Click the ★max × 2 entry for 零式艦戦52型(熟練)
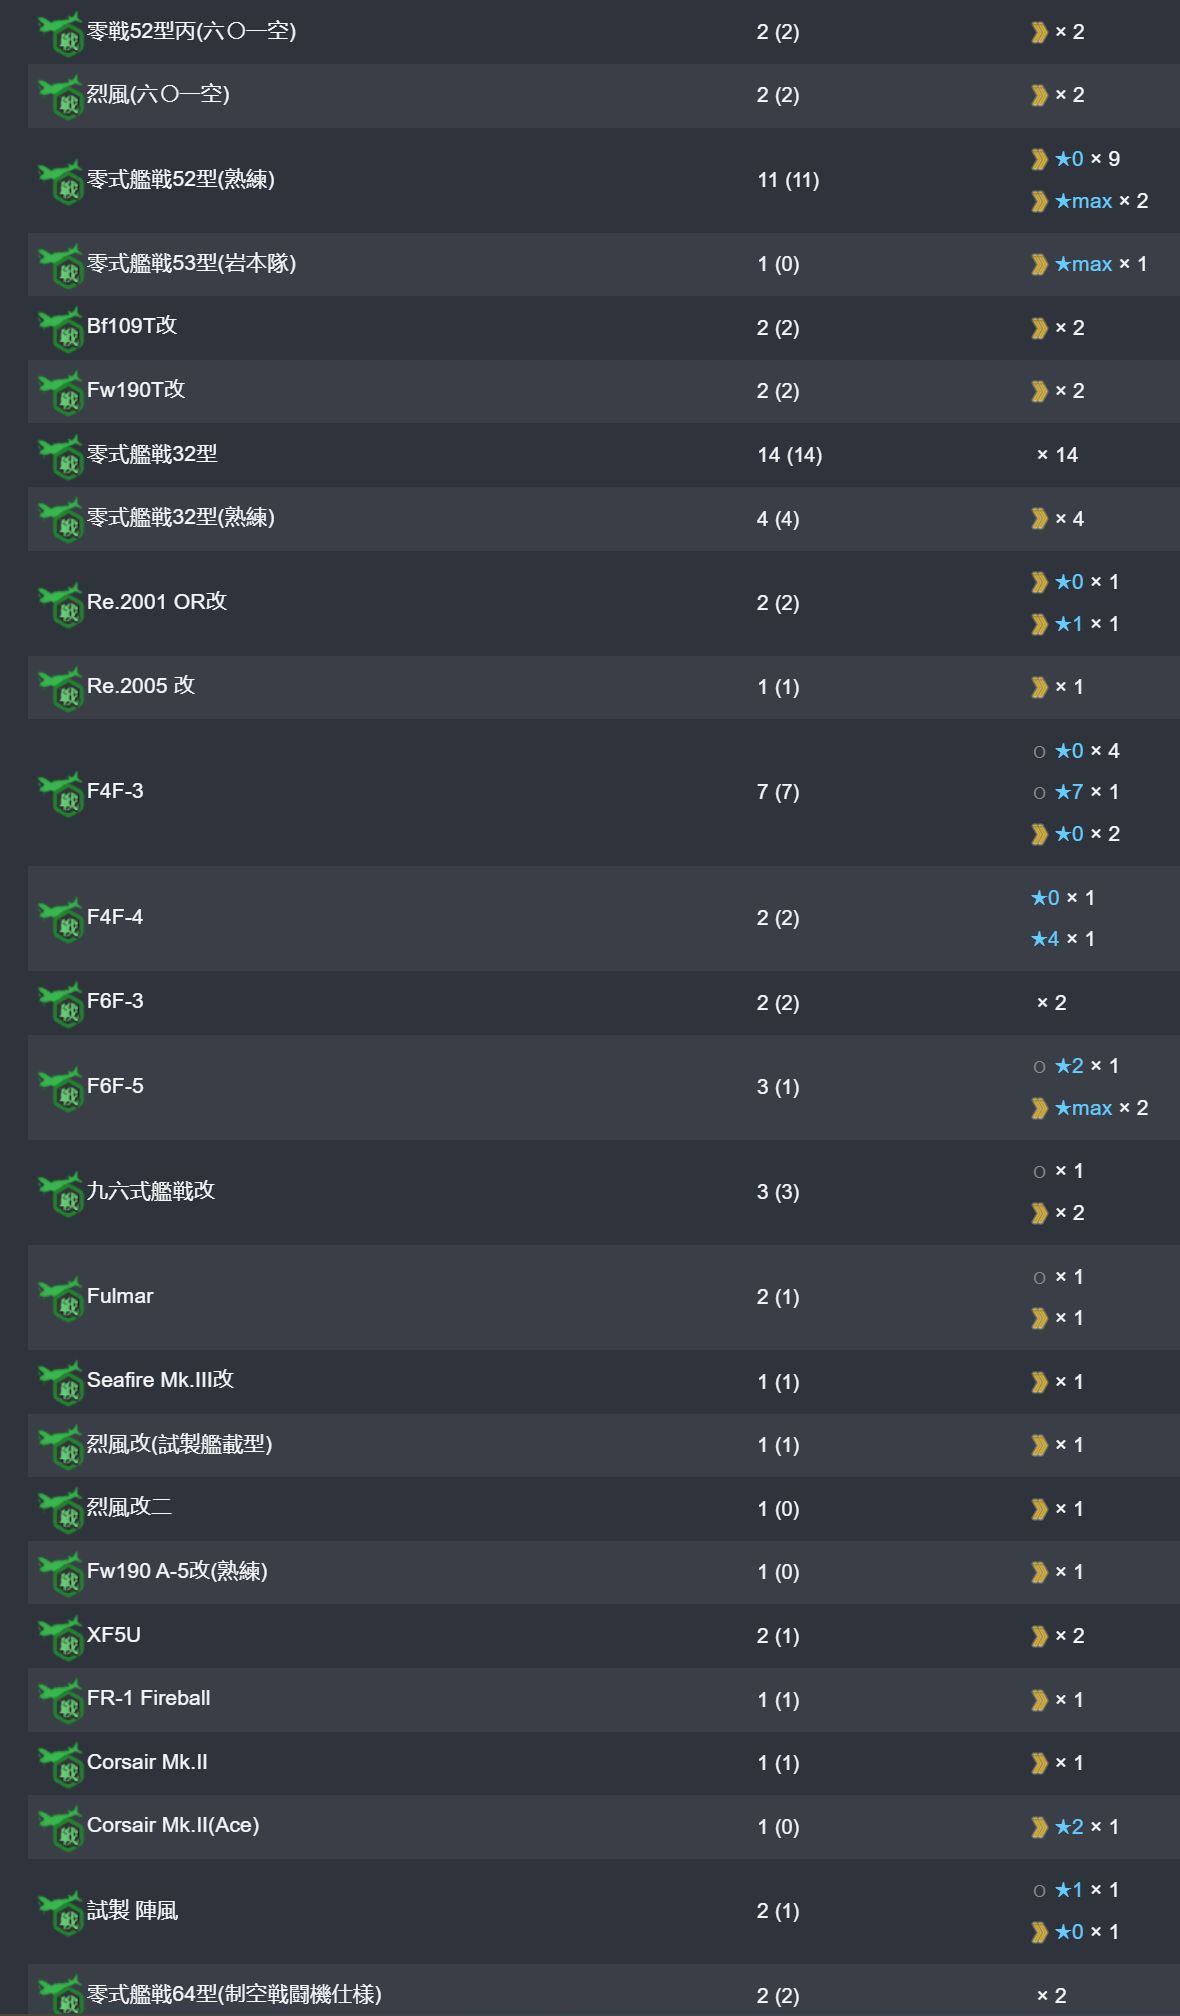Viewport: 1180px width, 2016px height. (1101, 201)
